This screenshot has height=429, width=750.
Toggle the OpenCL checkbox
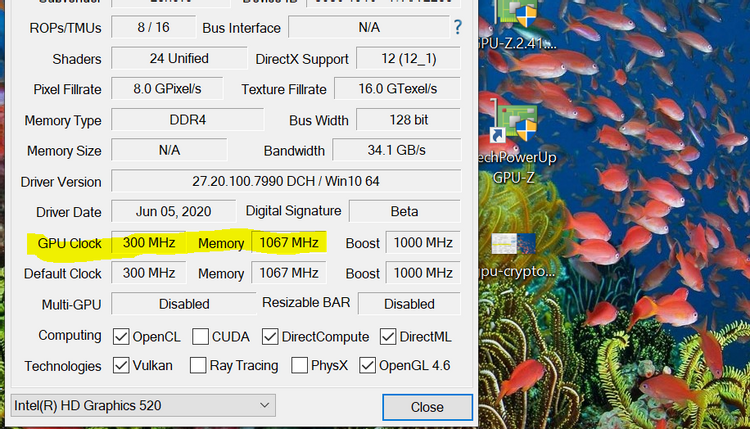(121, 337)
